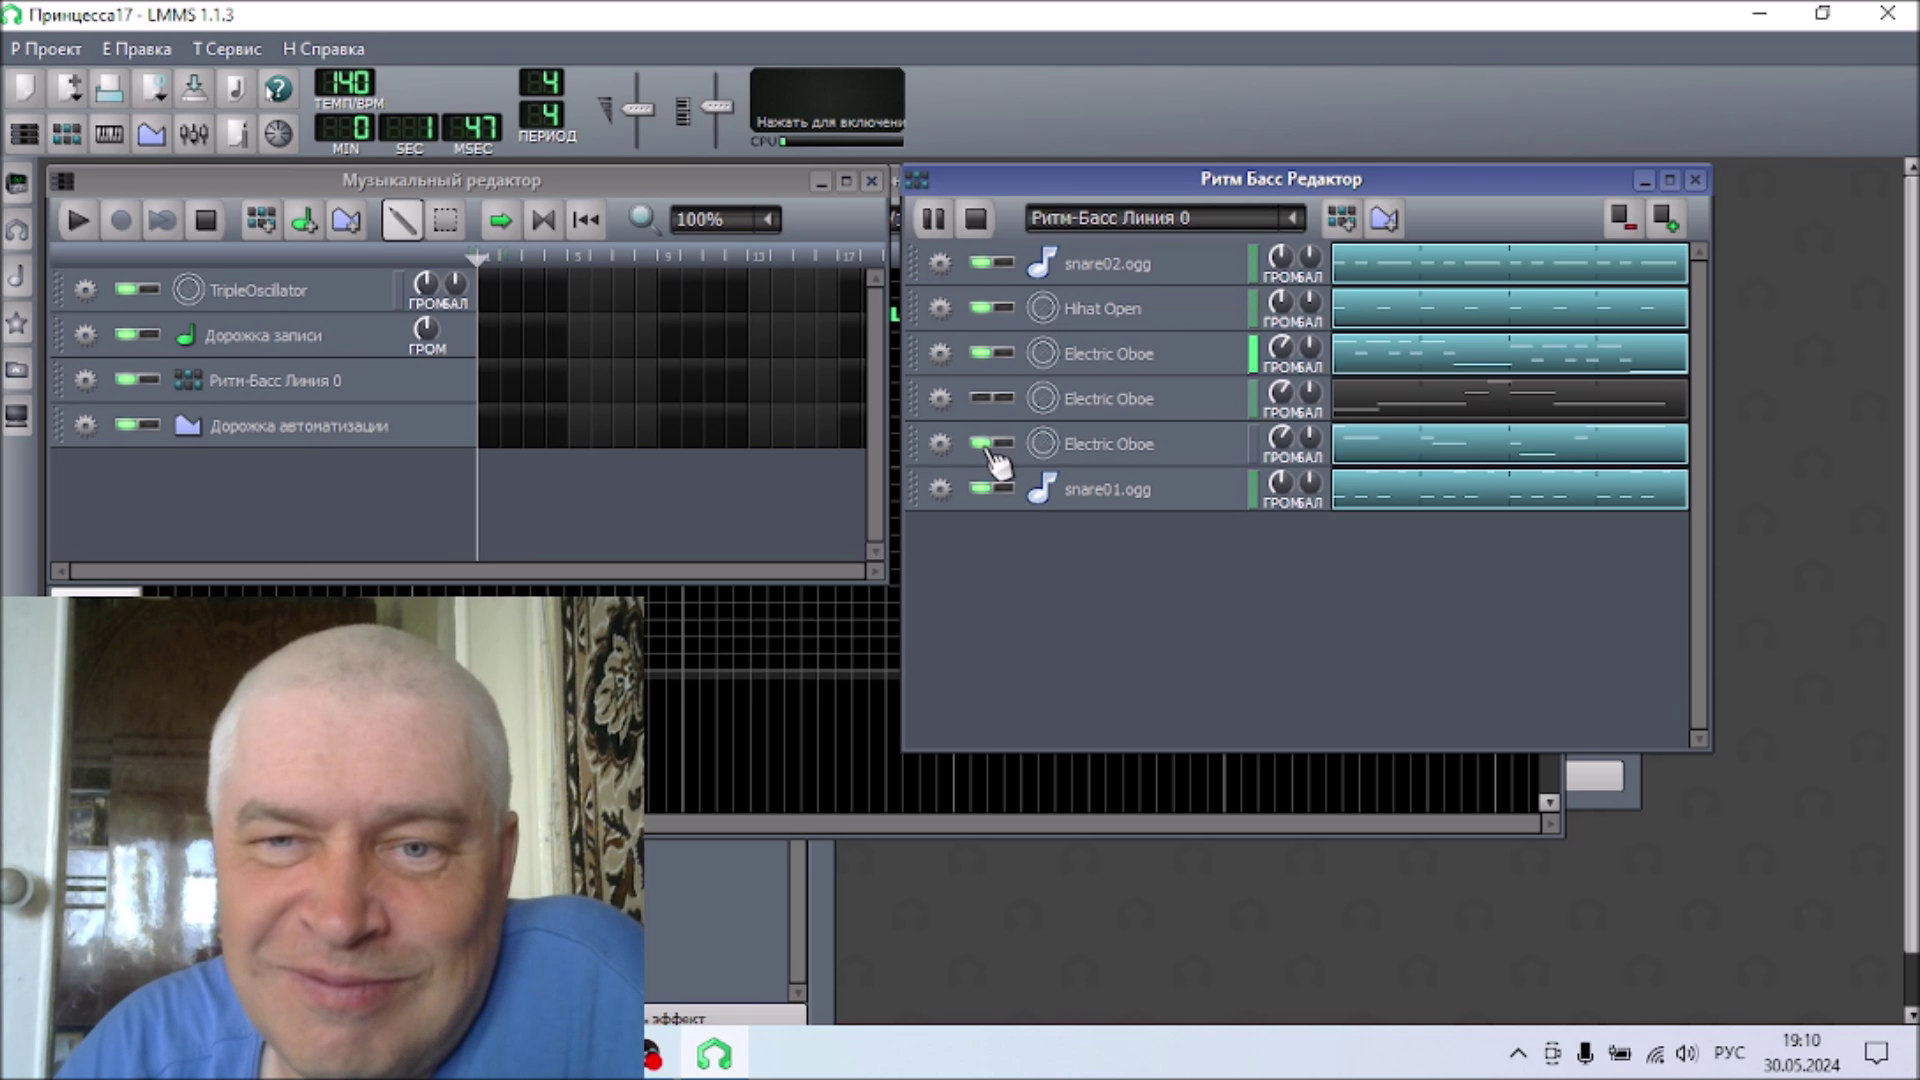
Task: Open the 100% zoom dropdown
Action: click(767, 220)
